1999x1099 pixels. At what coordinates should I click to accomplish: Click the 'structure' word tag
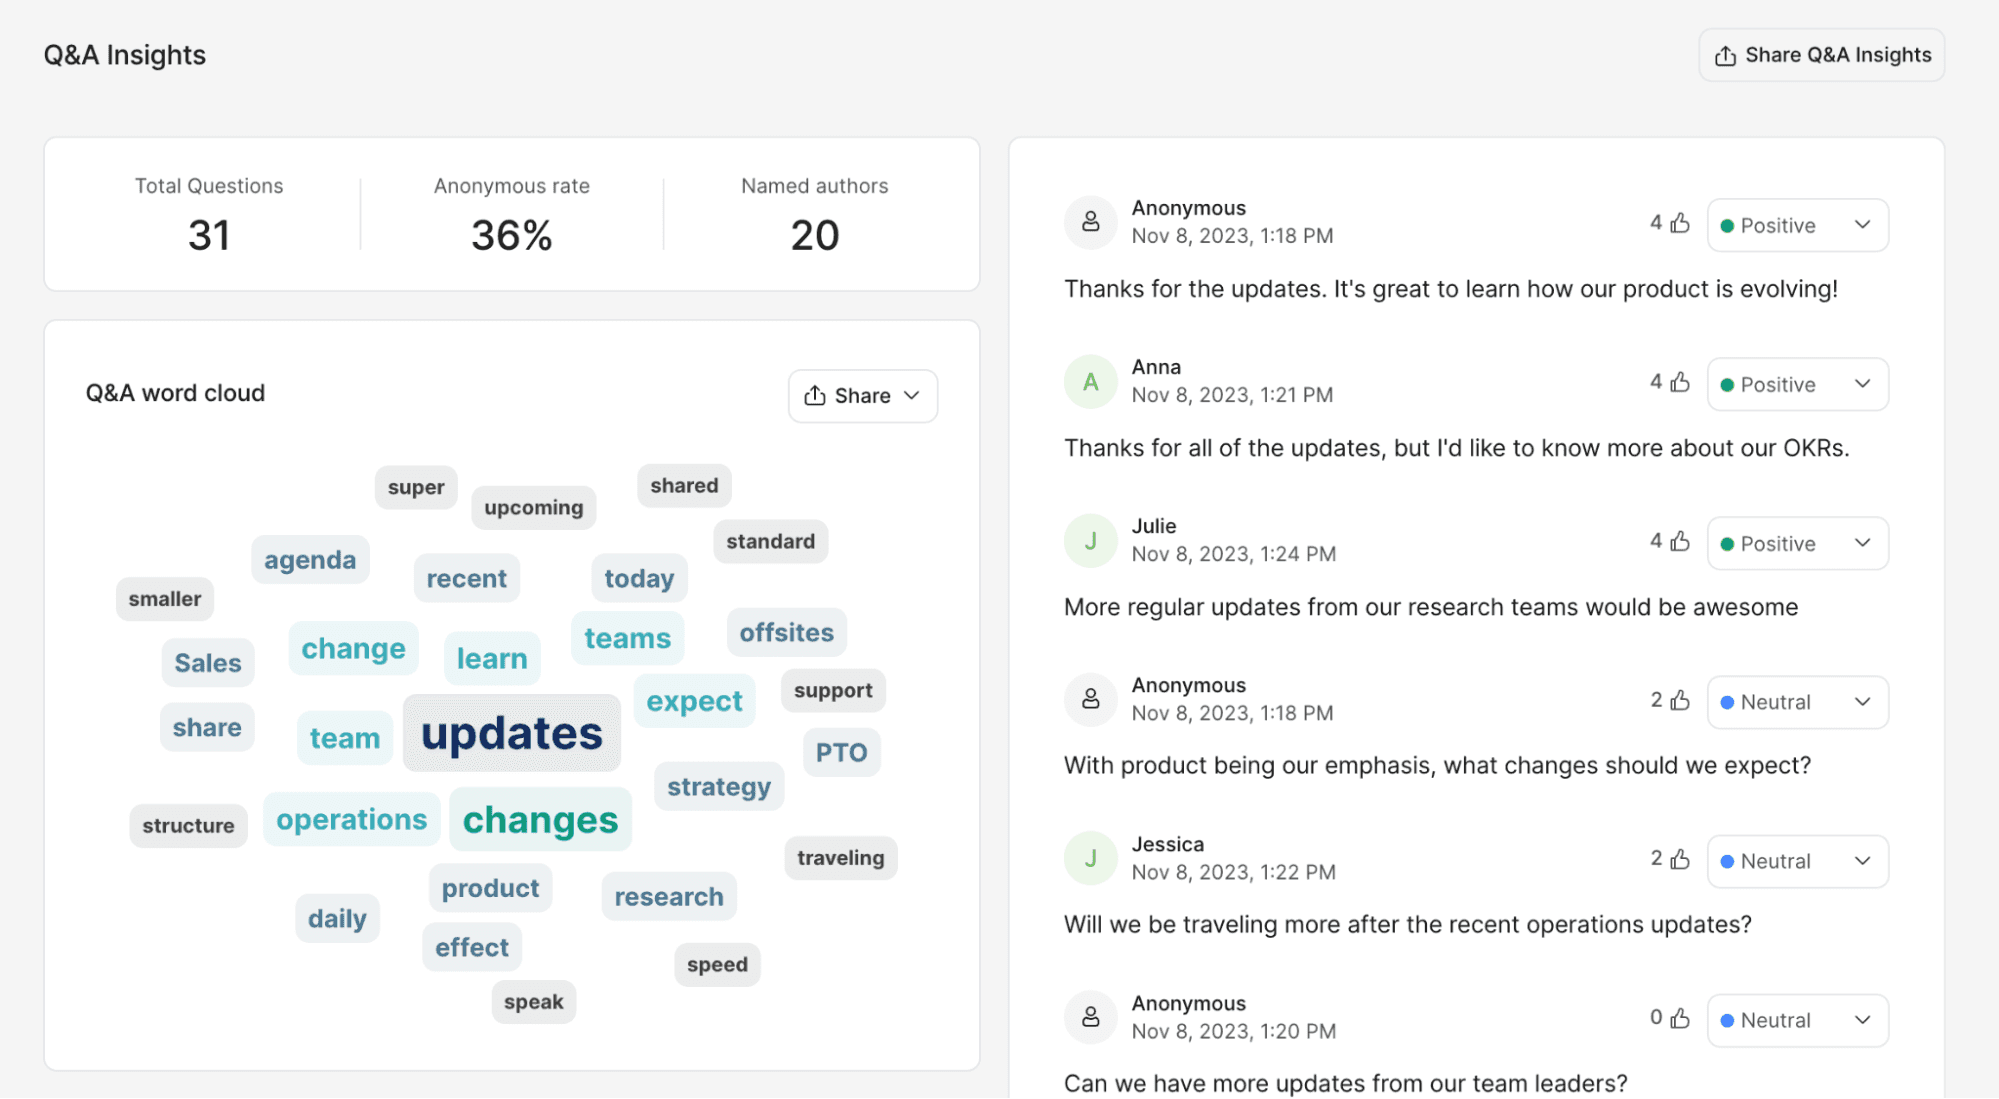(188, 826)
